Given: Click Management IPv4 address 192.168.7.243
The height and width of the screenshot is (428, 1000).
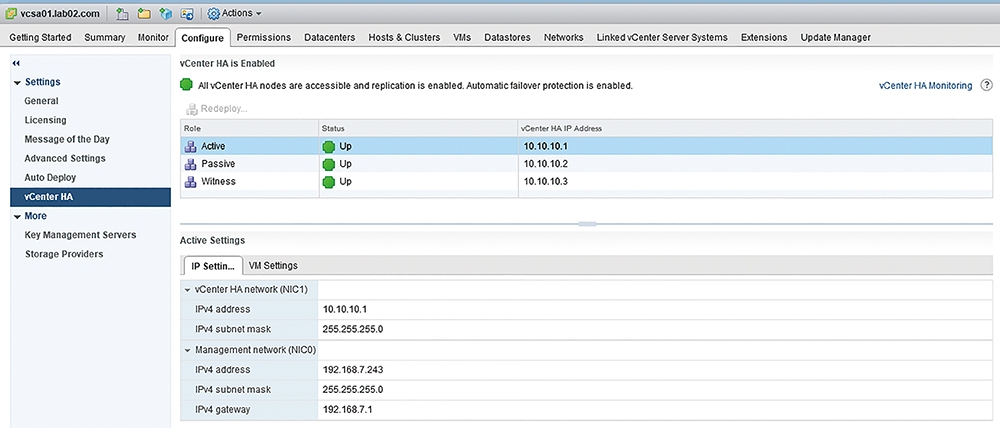Looking at the screenshot, I should click(353, 369).
